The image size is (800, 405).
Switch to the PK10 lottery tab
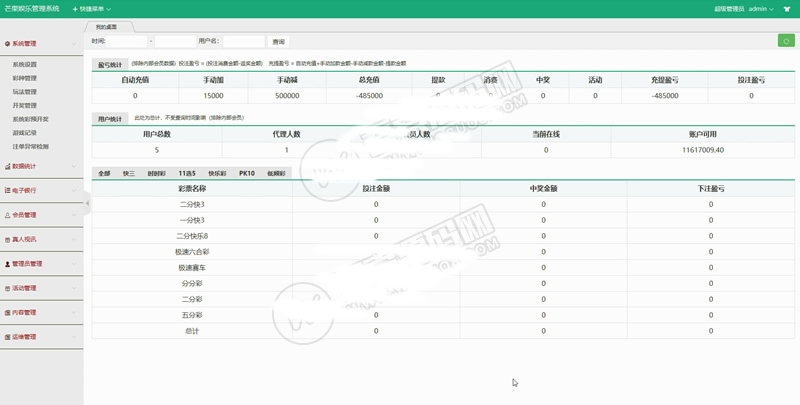click(246, 173)
